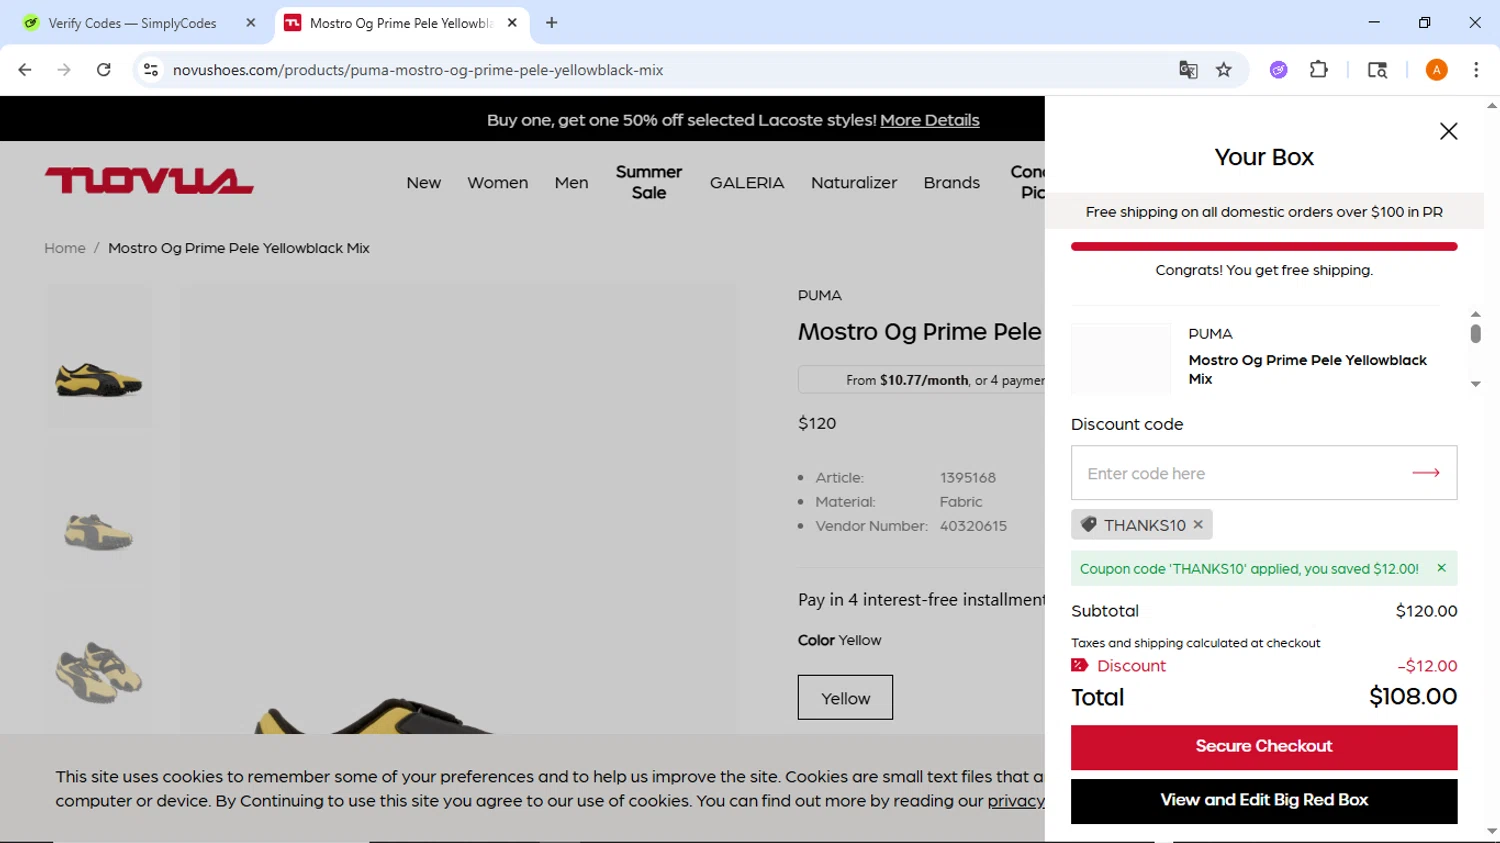The height and width of the screenshot is (843, 1500).
Task: Bookmark this page with the star
Action: (x=1224, y=70)
